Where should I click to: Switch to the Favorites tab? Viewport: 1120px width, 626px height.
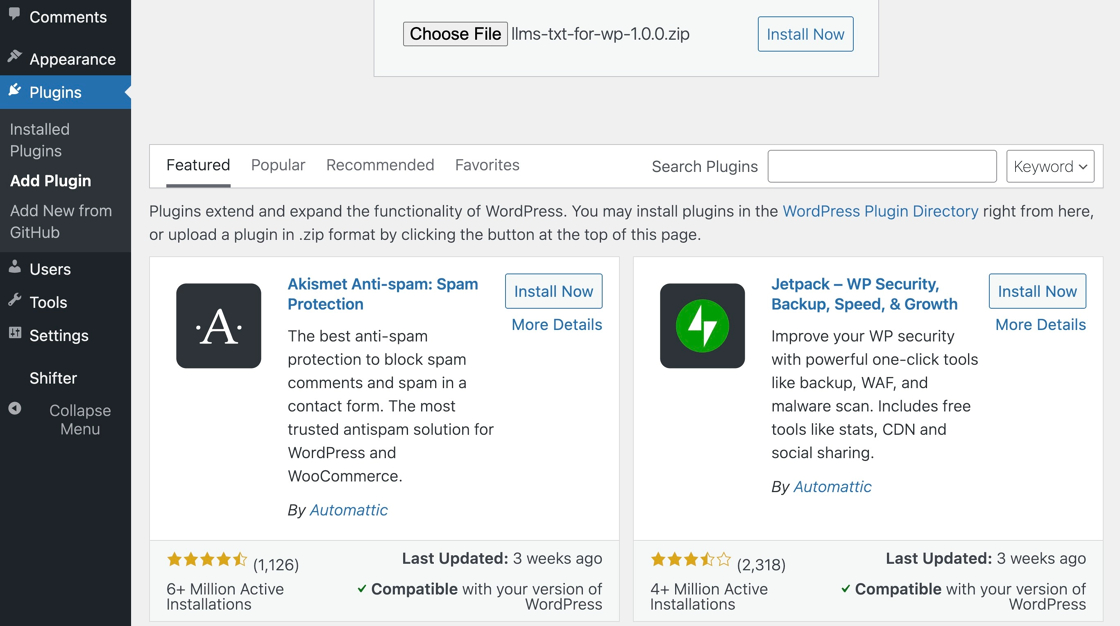(x=487, y=165)
